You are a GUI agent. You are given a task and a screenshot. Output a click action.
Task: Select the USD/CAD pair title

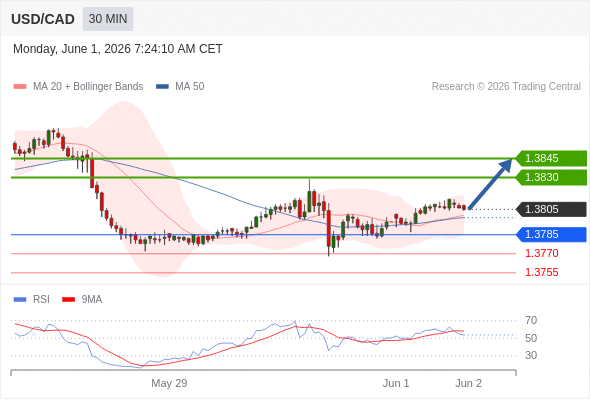43,19
